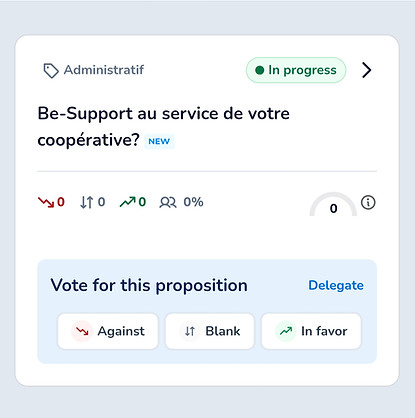Click the Delegate link
This screenshot has height=418, width=415.
pos(336,285)
